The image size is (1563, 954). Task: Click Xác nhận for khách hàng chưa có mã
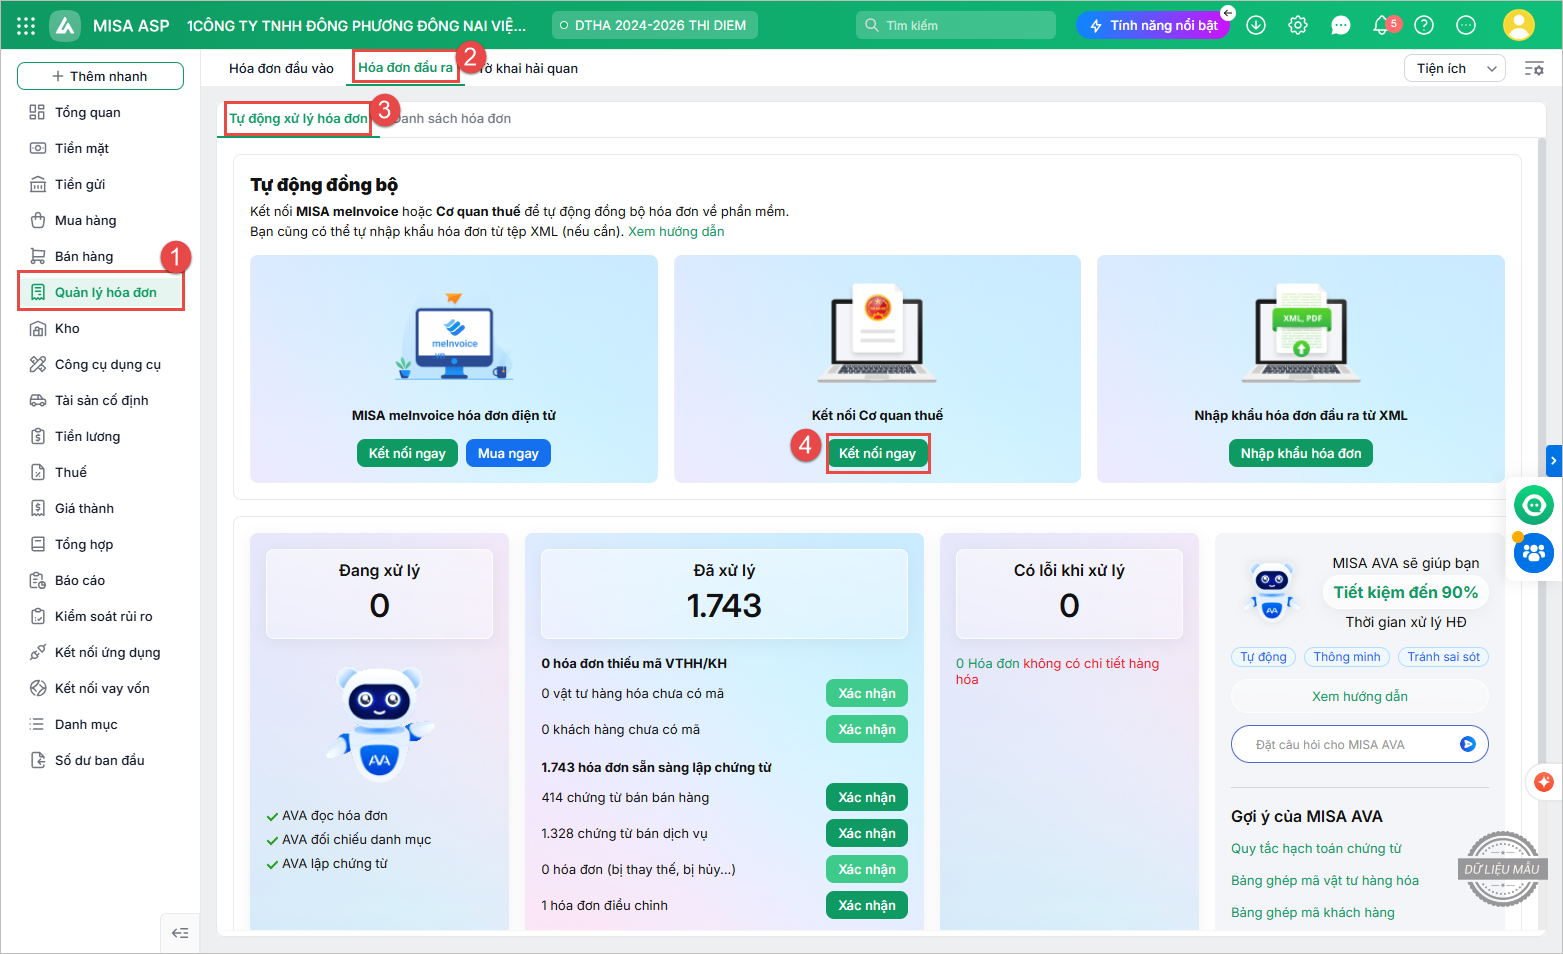pos(867,729)
